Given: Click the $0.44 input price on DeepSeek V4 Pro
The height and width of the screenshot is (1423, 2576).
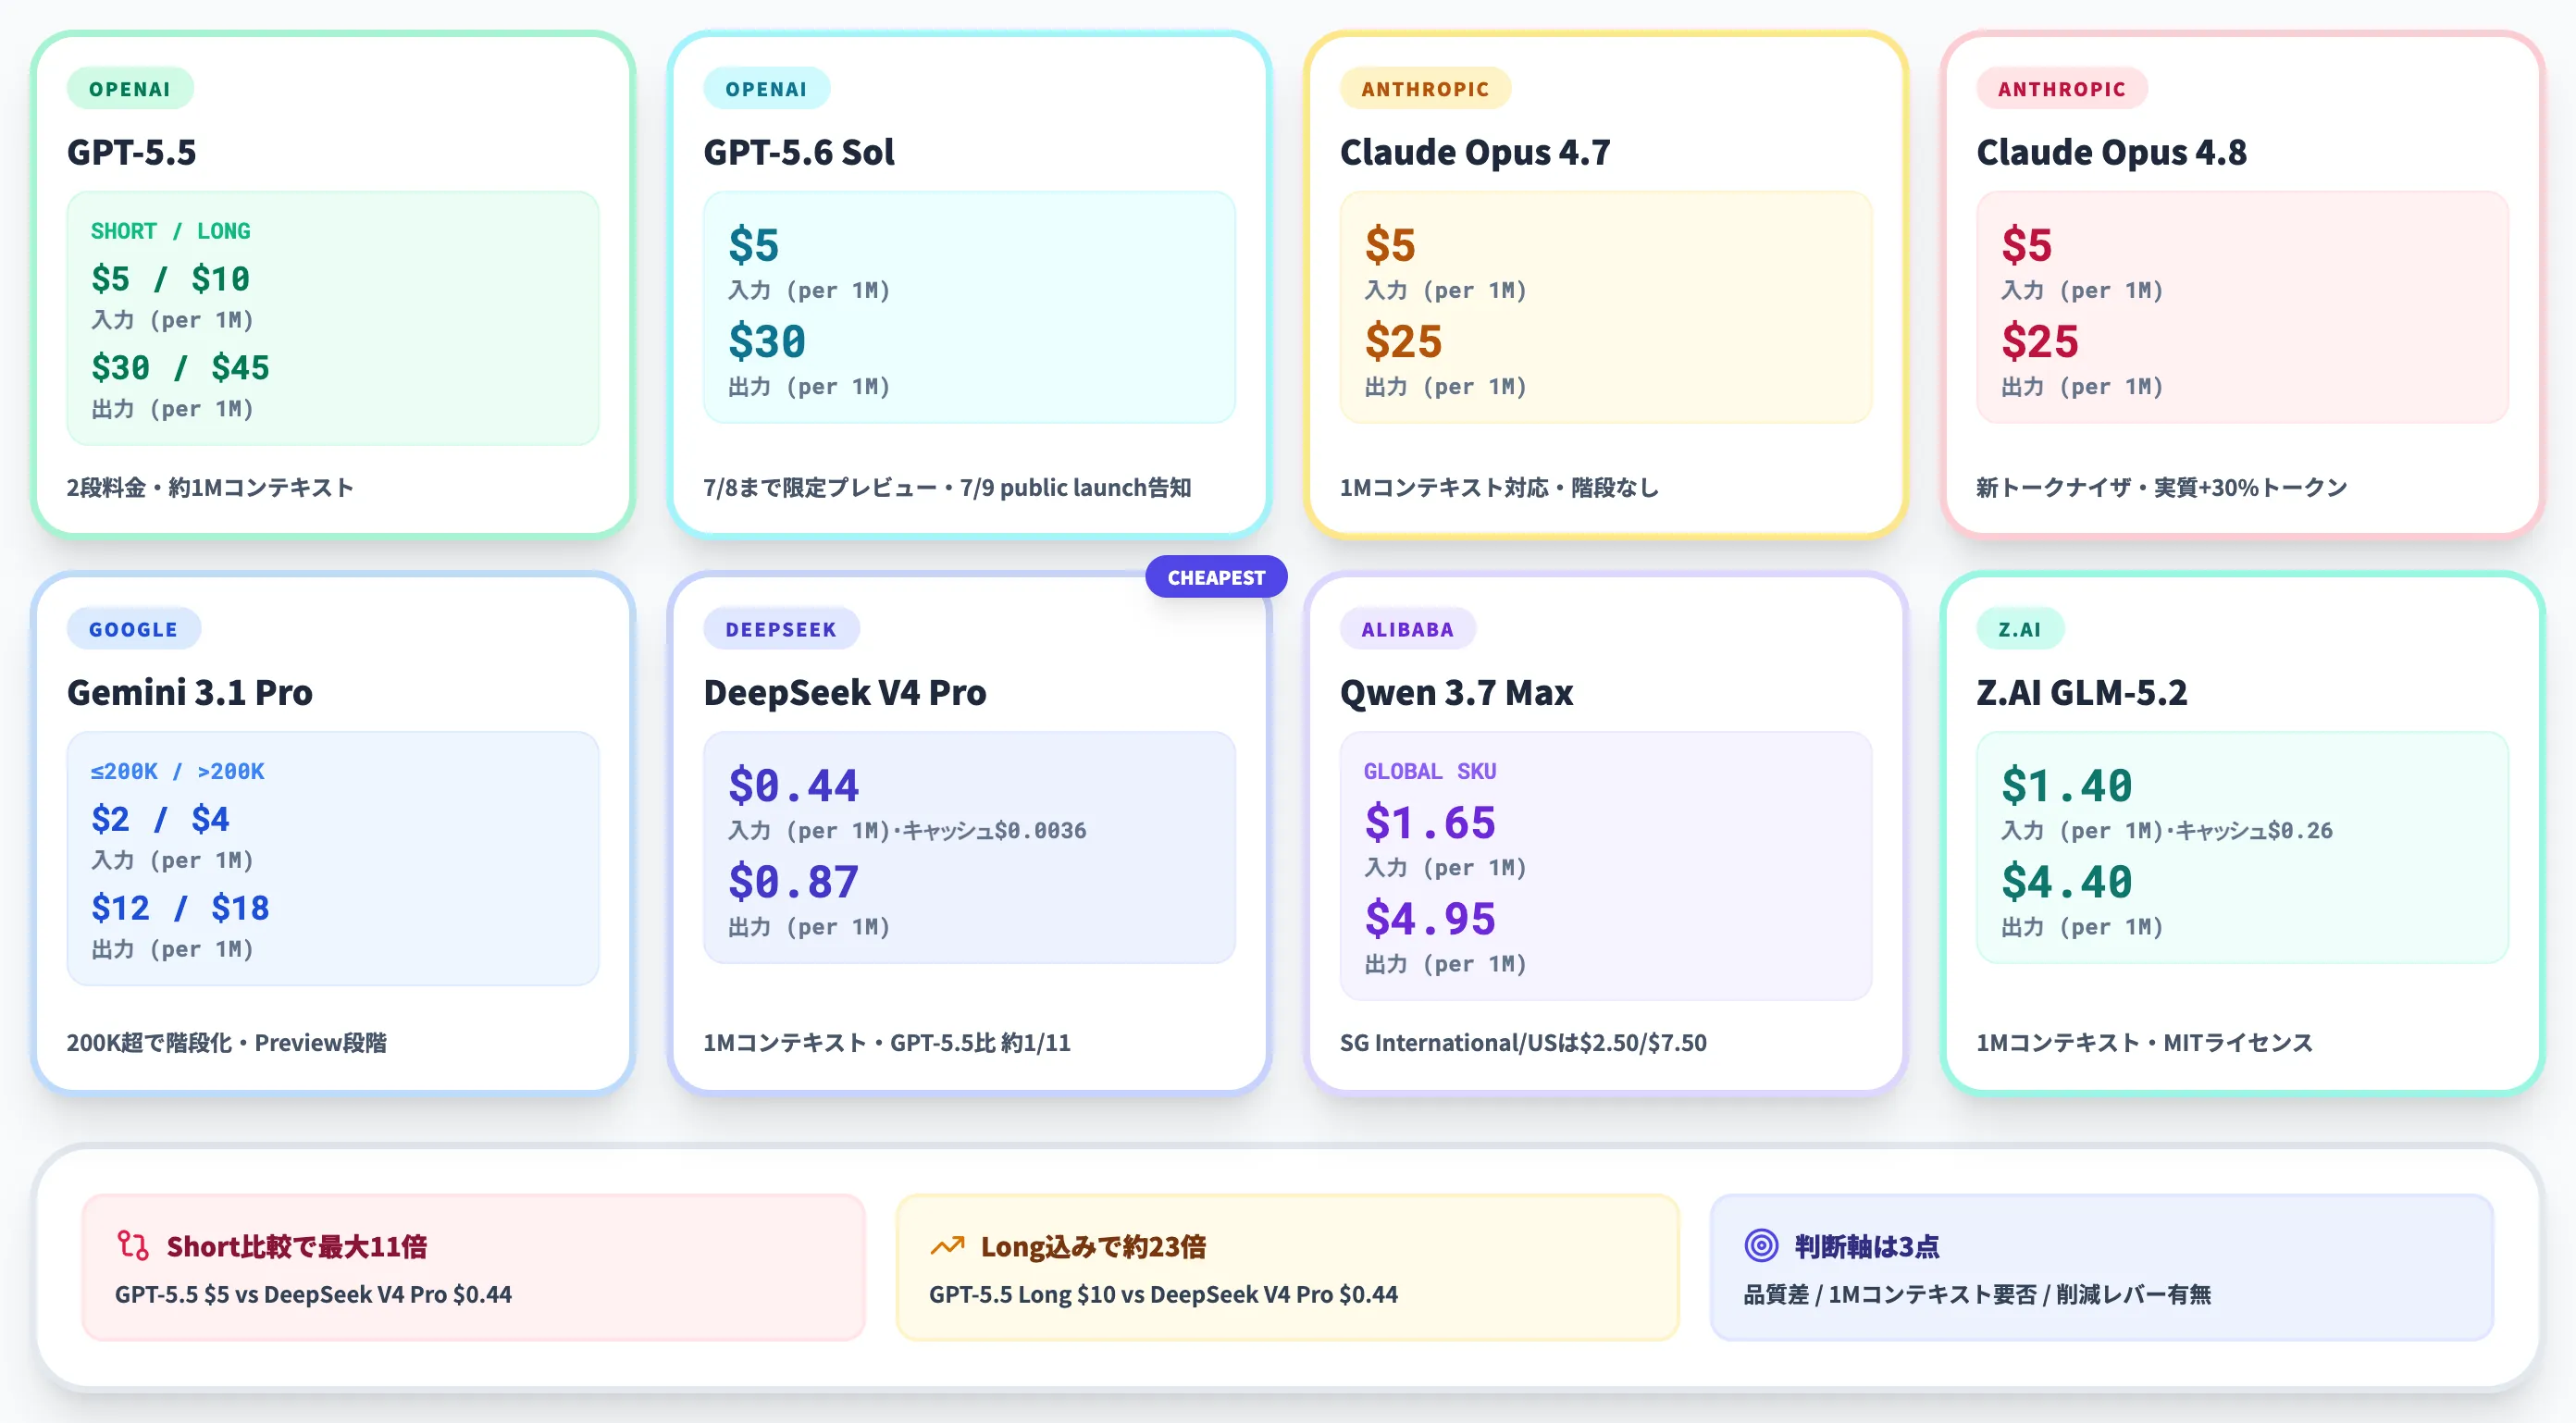Looking at the screenshot, I should (793, 785).
